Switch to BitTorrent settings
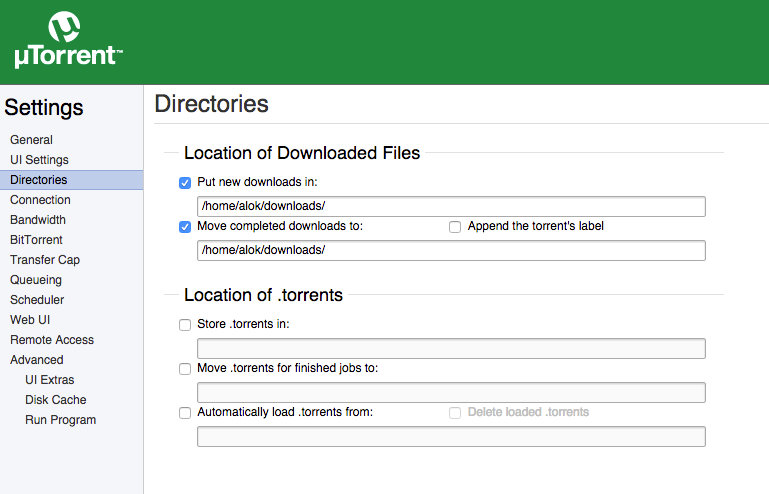Viewport: 769px width, 494px height. click(x=36, y=240)
